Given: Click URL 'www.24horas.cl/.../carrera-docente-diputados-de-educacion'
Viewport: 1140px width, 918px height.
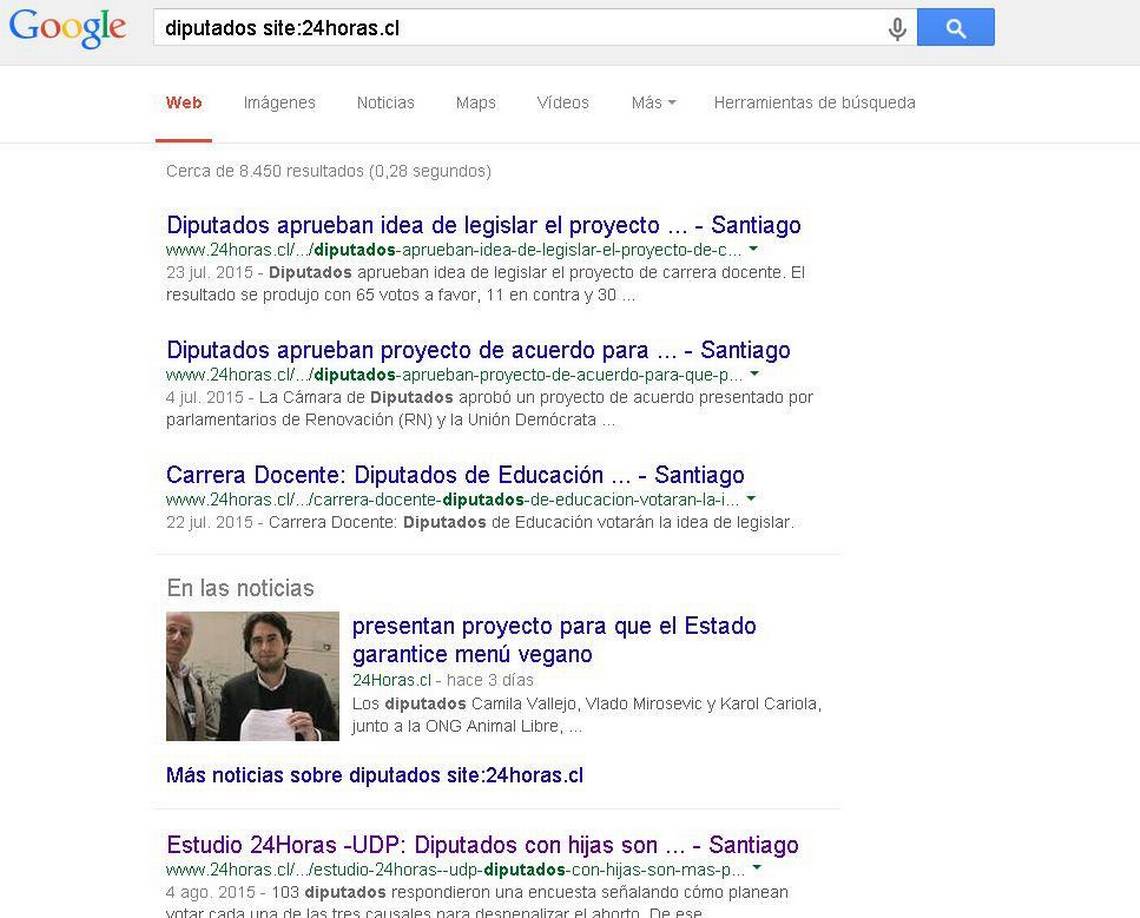Looking at the screenshot, I should [x=453, y=499].
